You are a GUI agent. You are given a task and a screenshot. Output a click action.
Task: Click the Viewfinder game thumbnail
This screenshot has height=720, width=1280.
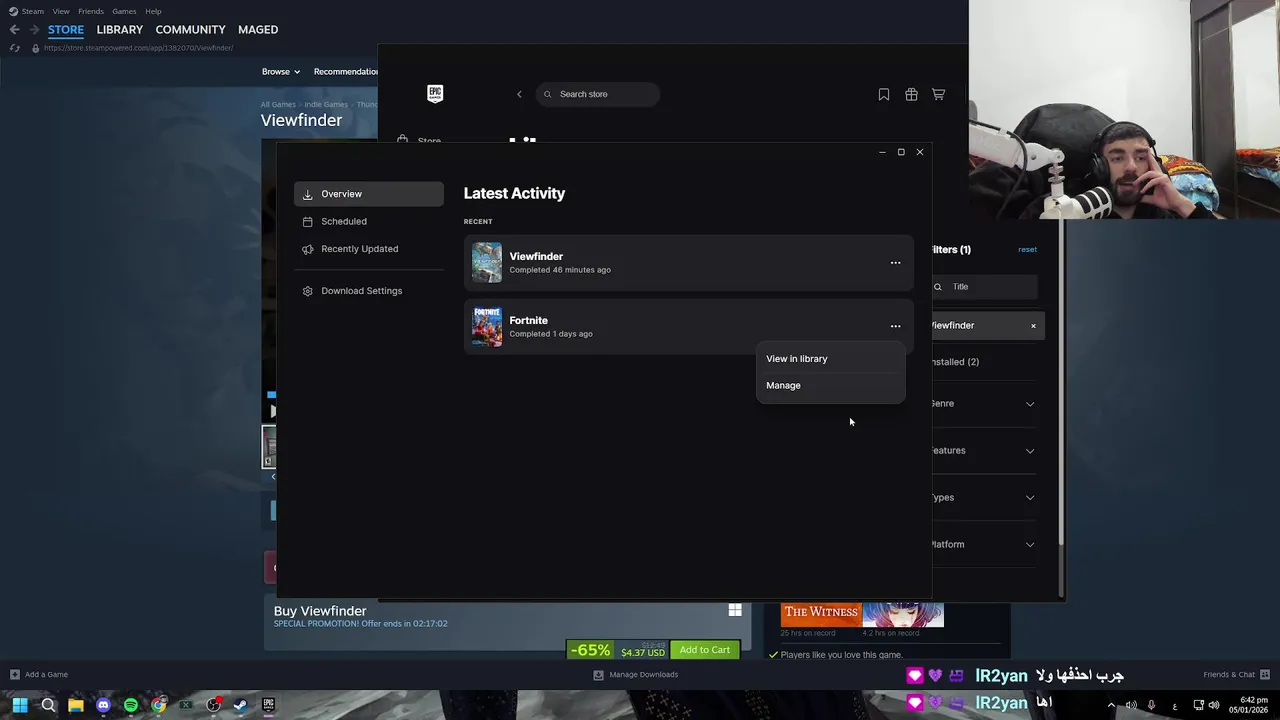487,263
